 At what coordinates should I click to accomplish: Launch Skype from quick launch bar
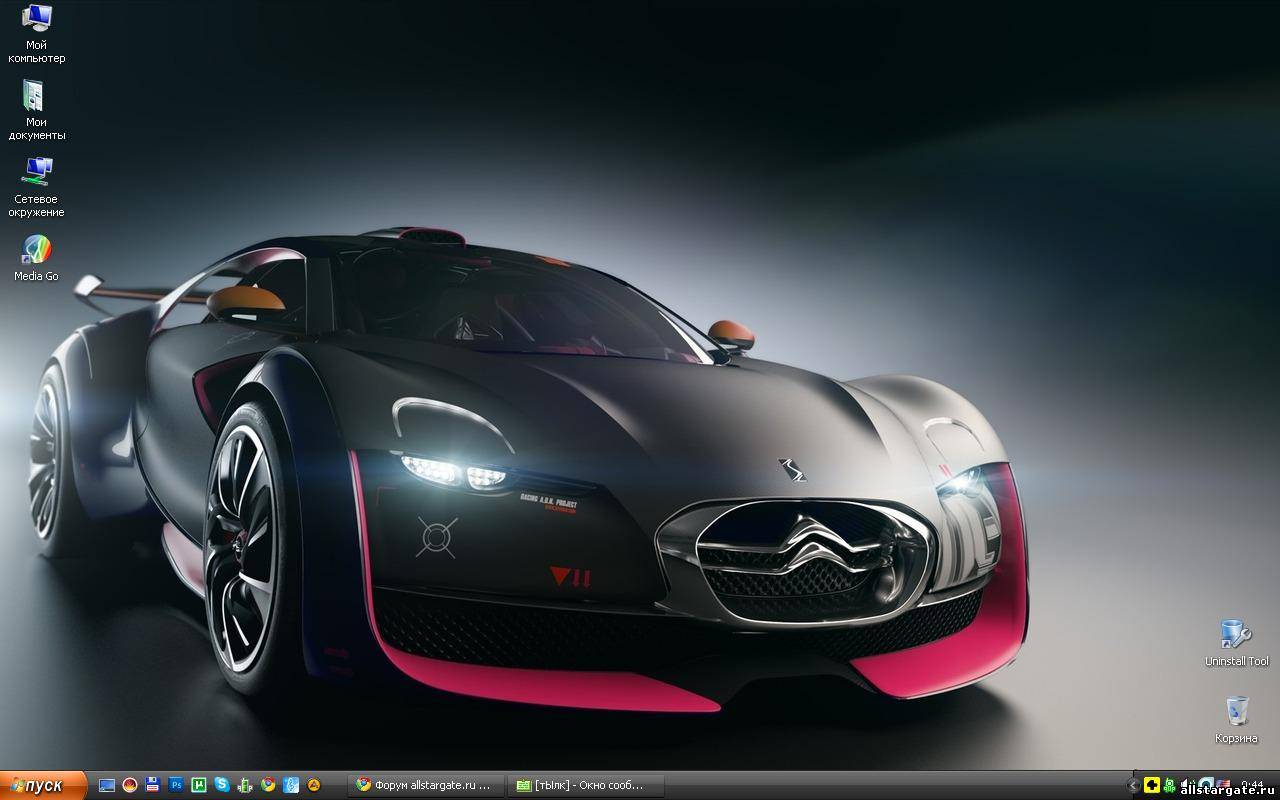coord(222,785)
